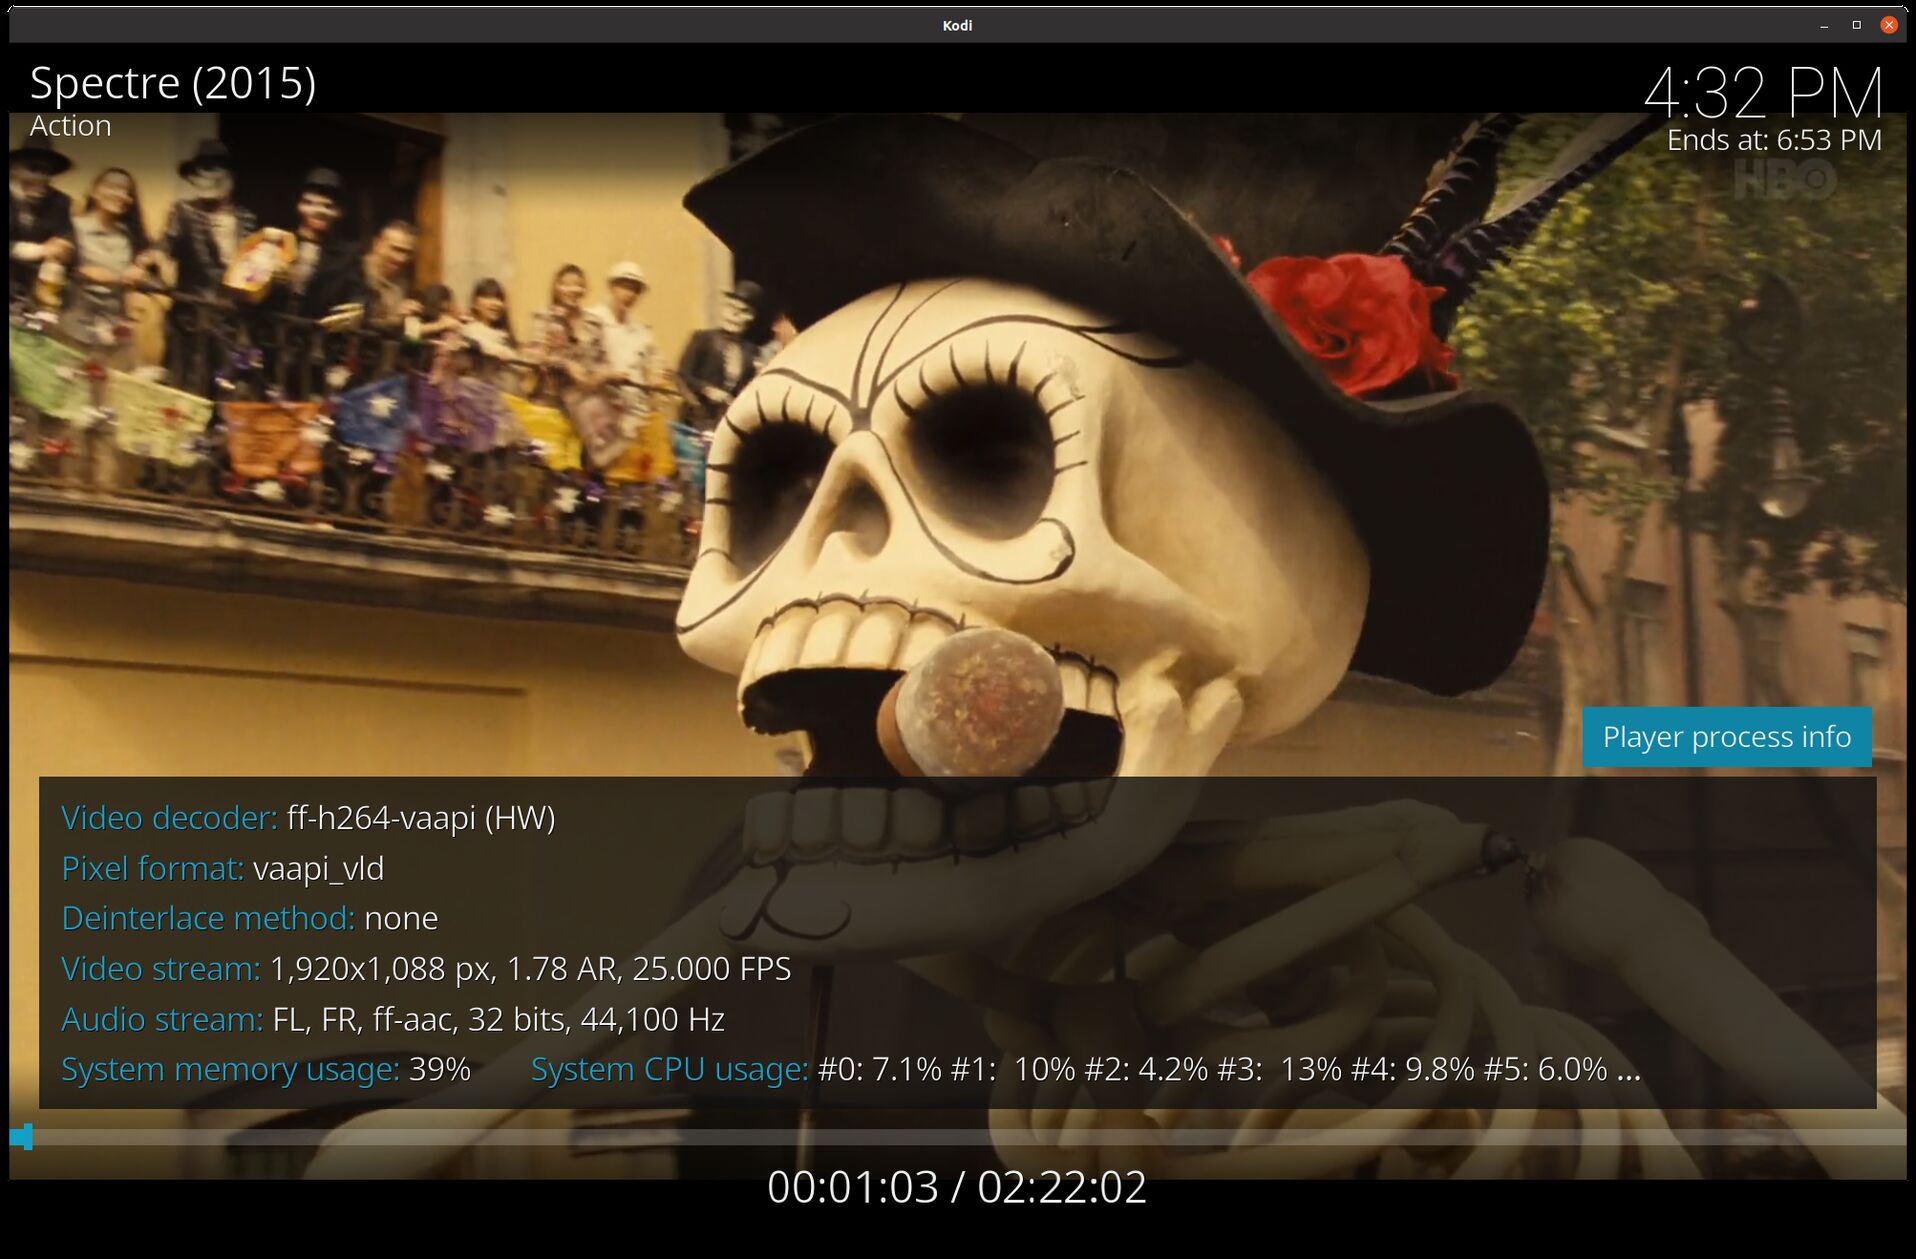Click the Ends at: 6:53 PM text
The width and height of the screenshot is (1916, 1259).
click(1774, 140)
